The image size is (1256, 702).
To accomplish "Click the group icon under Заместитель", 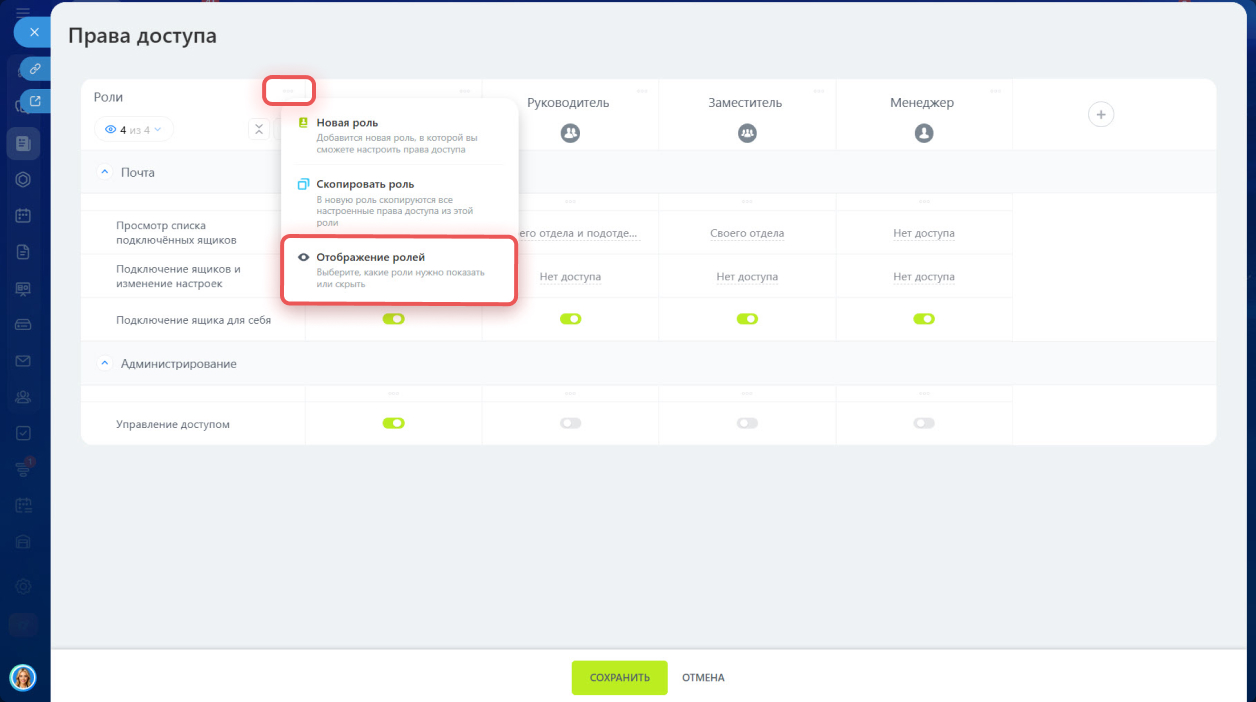I will pos(747,132).
